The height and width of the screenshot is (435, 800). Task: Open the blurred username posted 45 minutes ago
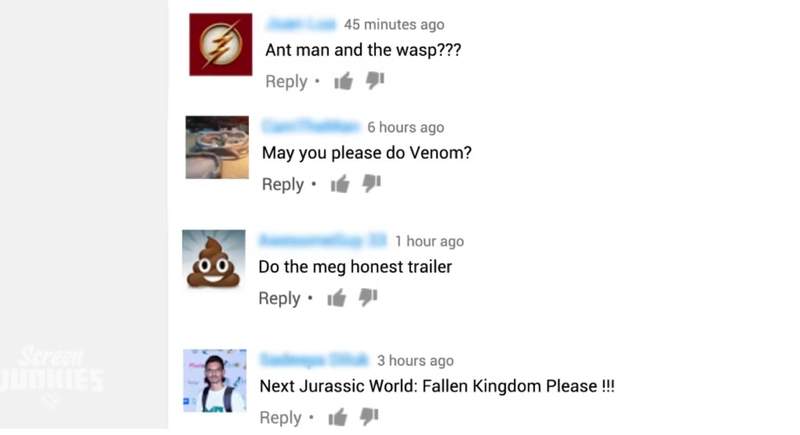click(x=301, y=24)
